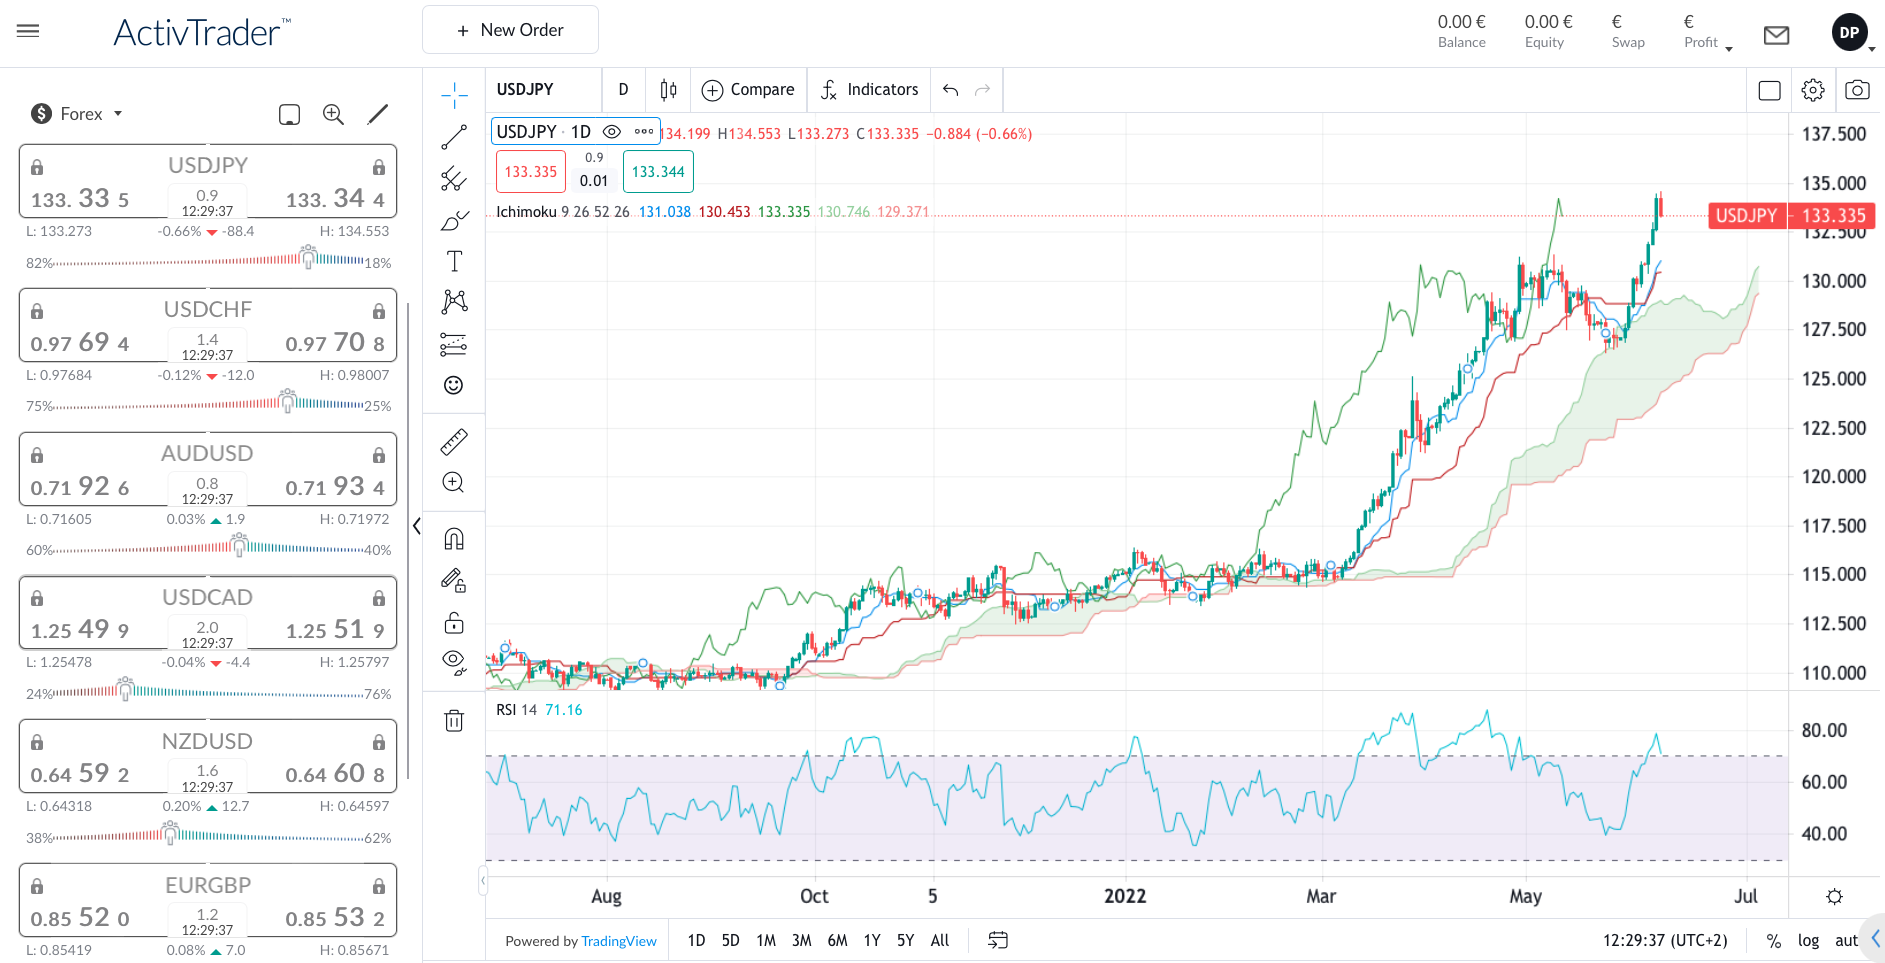
Task: Open the main hamburger menu
Action: click(x=28, y=31)
